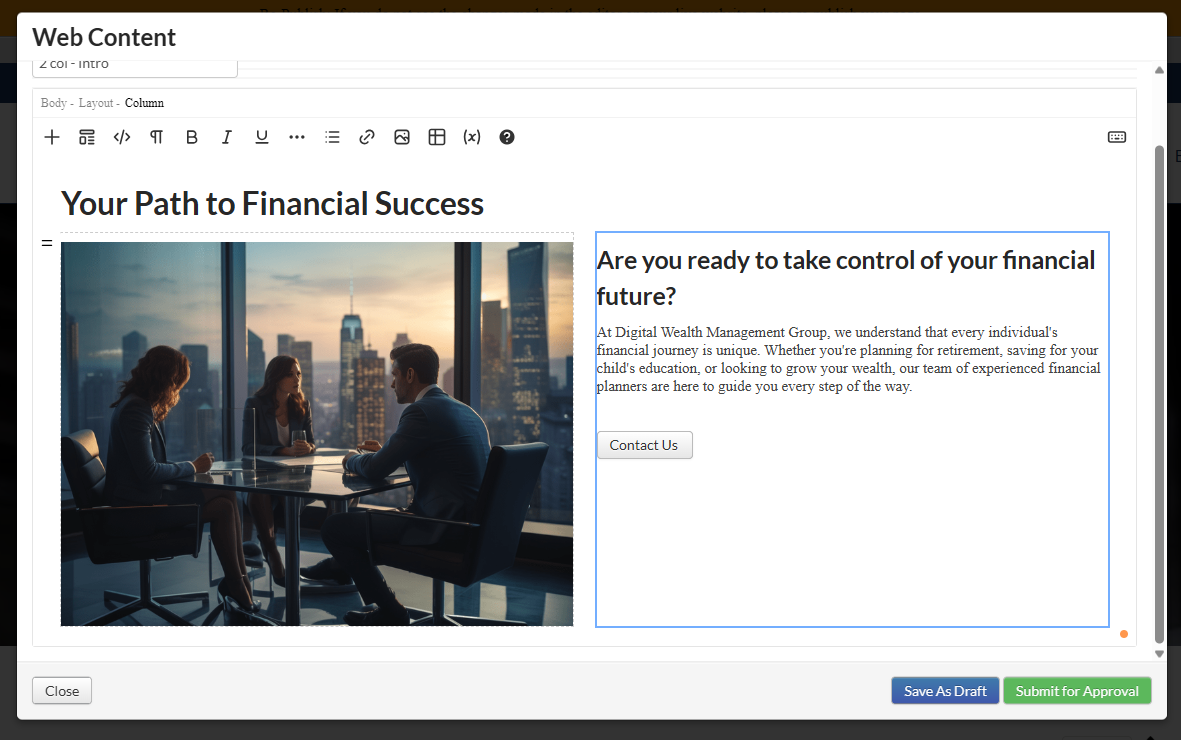Click the 'Your Path to Financial Success' heading
Image resolution: width=1181 pixels, height=740 pixels.
pyautogui.click(x=272, y=203)
